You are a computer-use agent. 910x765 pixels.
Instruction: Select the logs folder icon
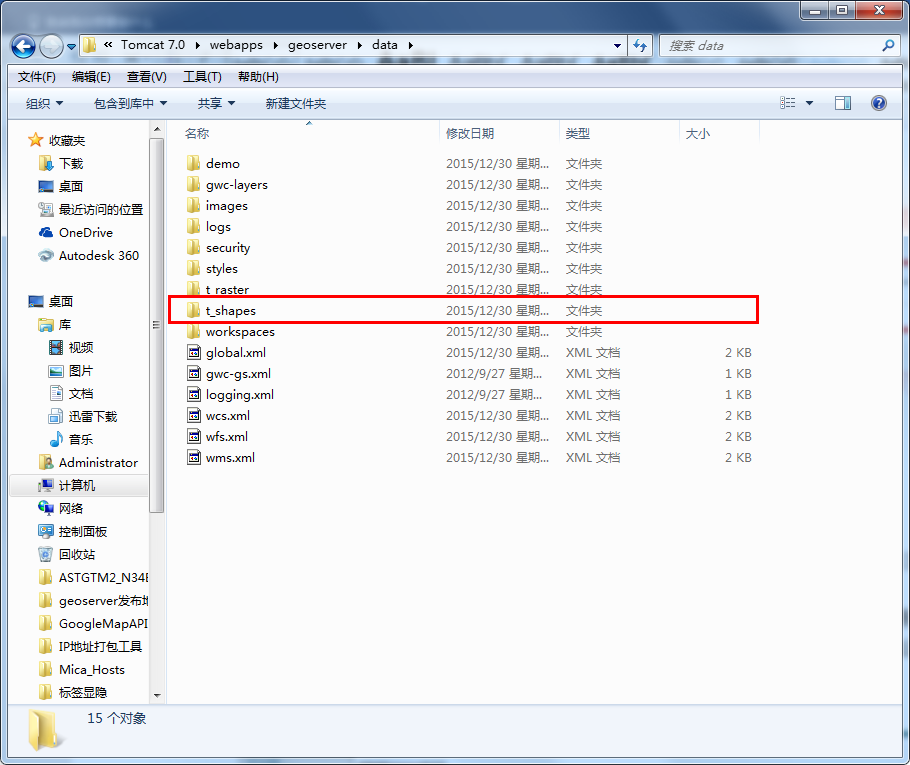pyautogui.click(x=194, y=226)
